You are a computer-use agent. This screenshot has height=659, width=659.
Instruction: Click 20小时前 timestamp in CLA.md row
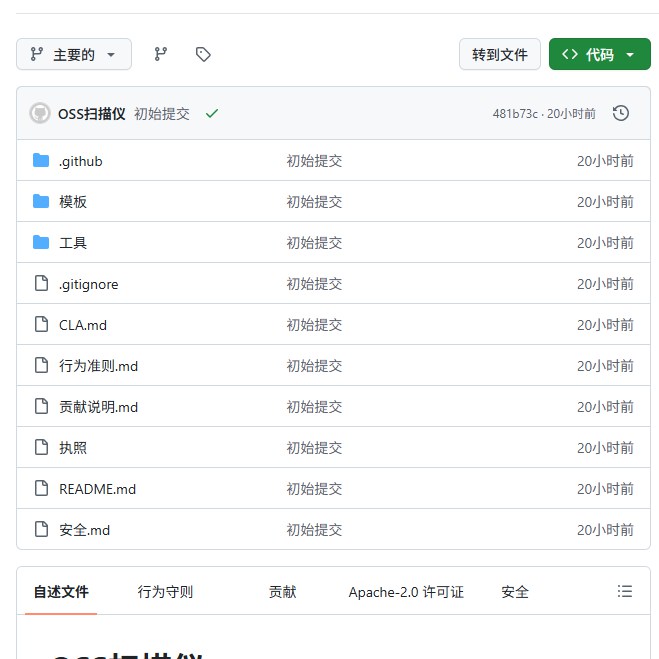(x=605, y=325)
